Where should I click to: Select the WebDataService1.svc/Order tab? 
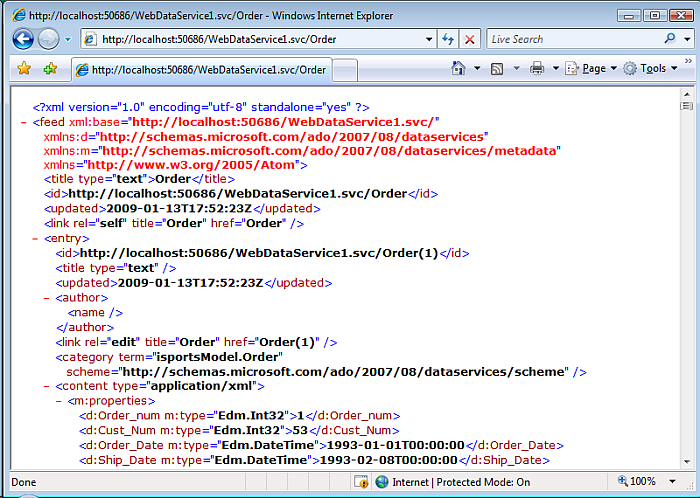pyautogui.click(x=207, y=70)
